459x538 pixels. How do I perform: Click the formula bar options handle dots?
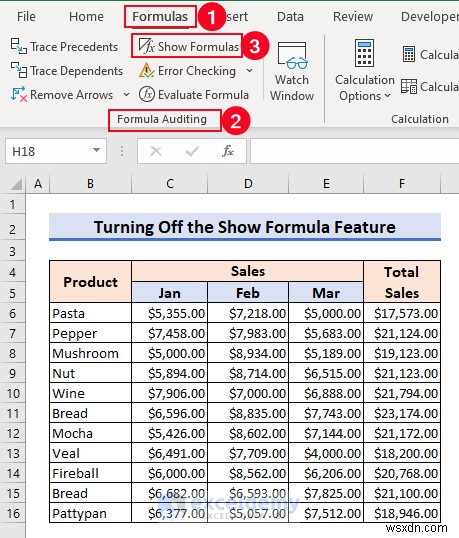click(122, 151)
